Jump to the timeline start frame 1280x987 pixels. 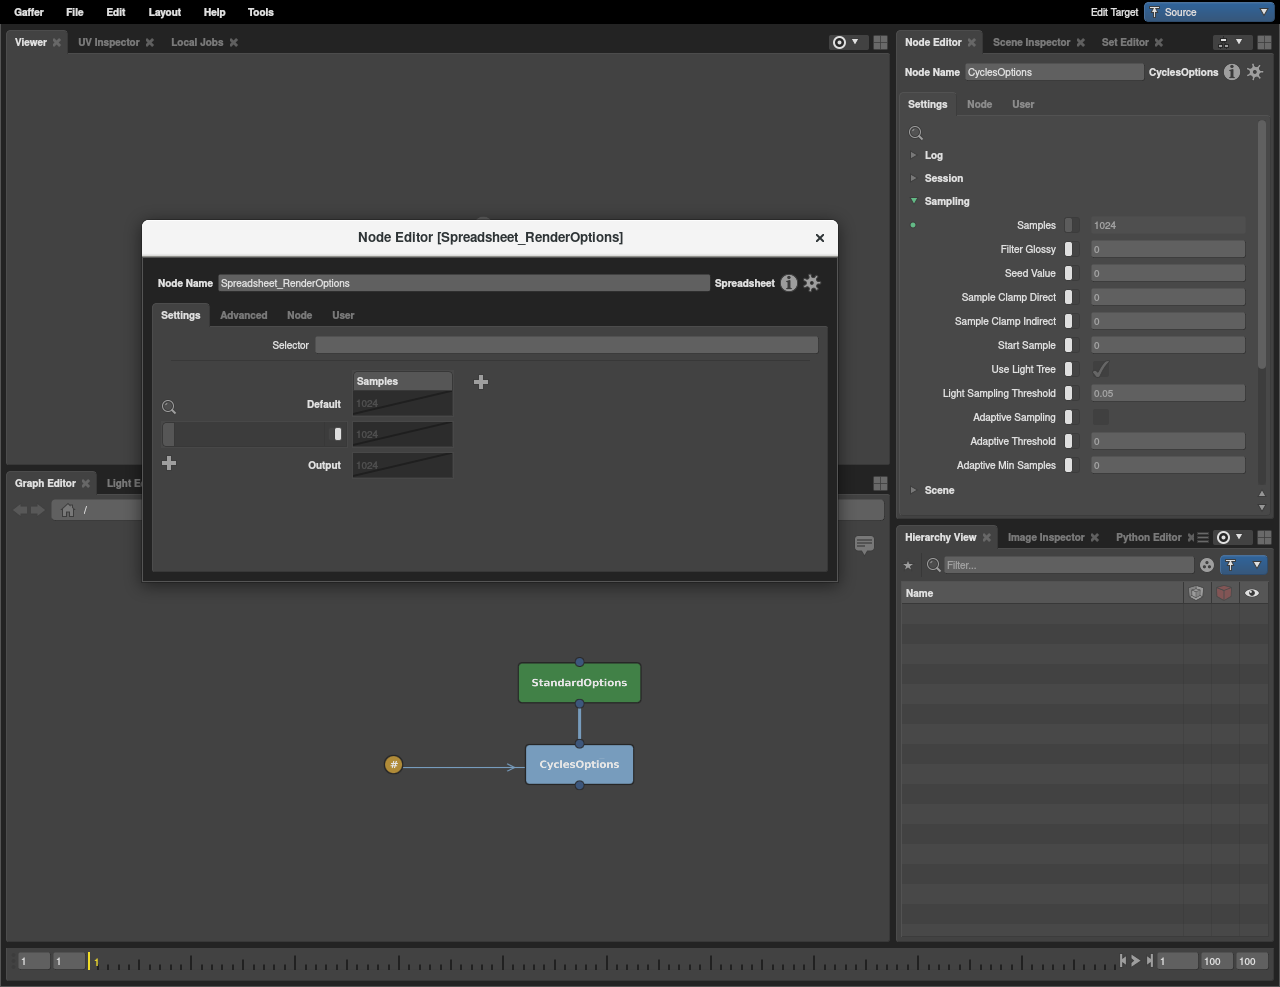click(1123, 960)
